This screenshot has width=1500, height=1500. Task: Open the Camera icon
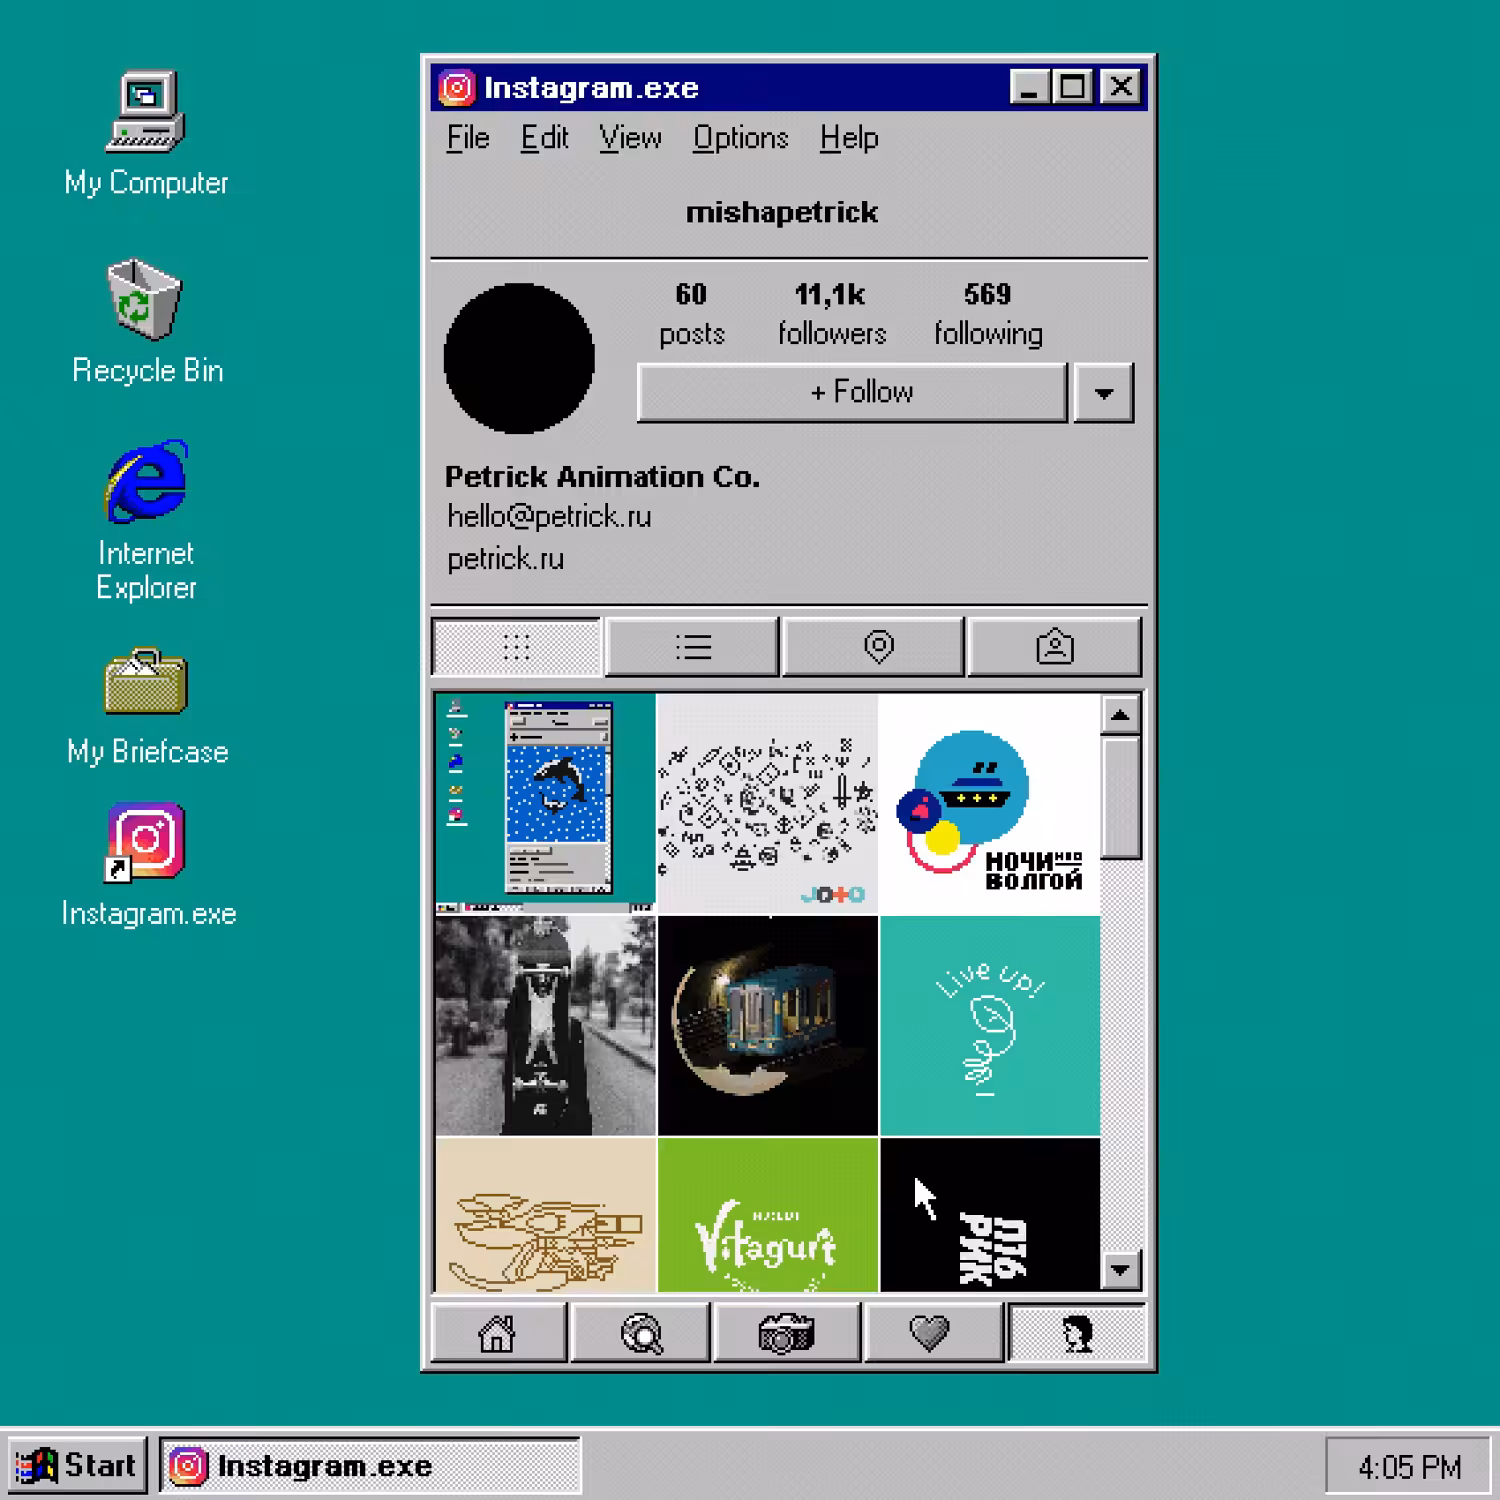click(x=786, y=1333)
